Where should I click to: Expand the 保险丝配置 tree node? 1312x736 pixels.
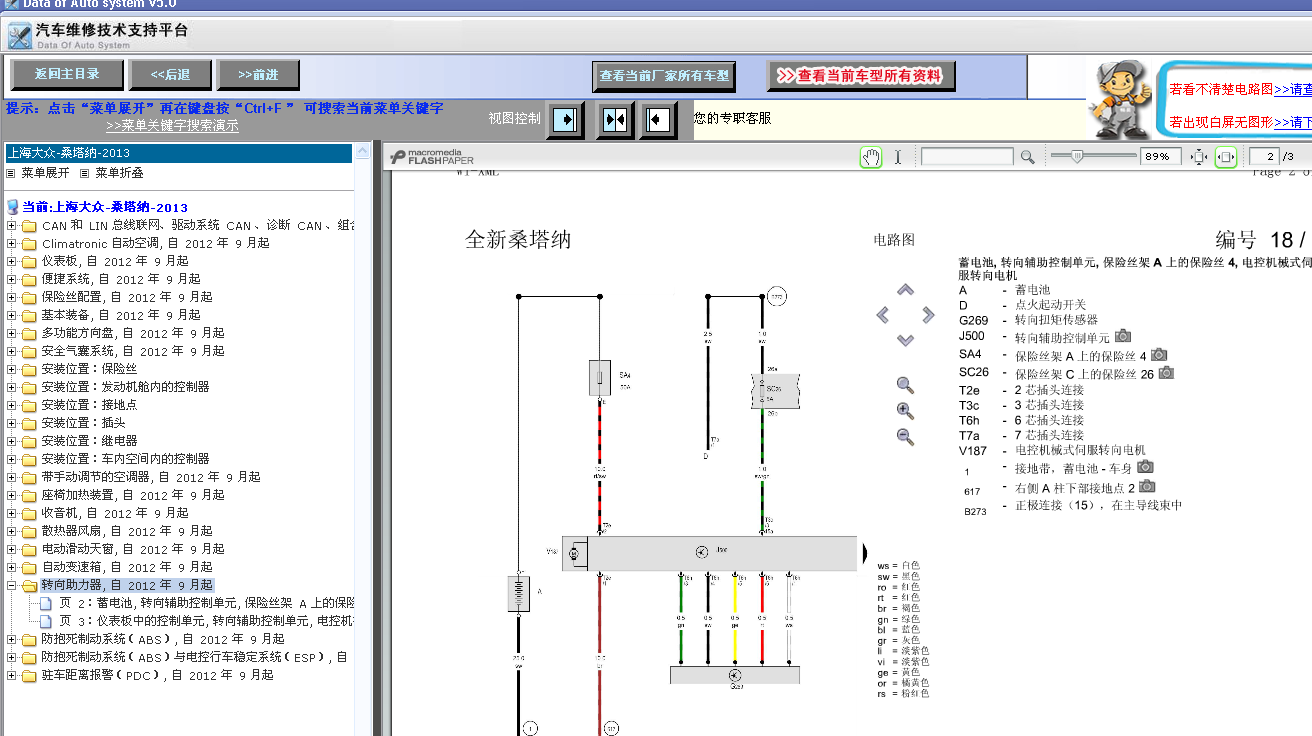(x=12, y=297)
